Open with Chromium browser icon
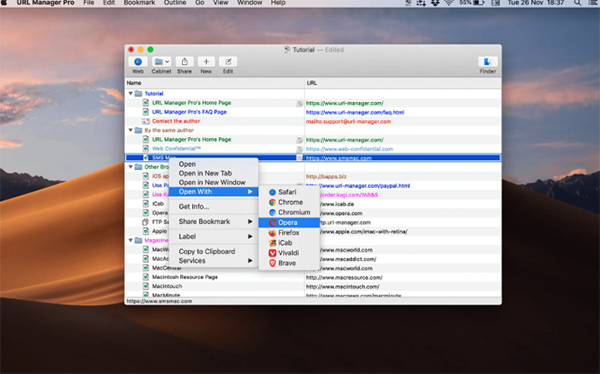This screenshot has height=374, width=600. click(x=272, y=212)
